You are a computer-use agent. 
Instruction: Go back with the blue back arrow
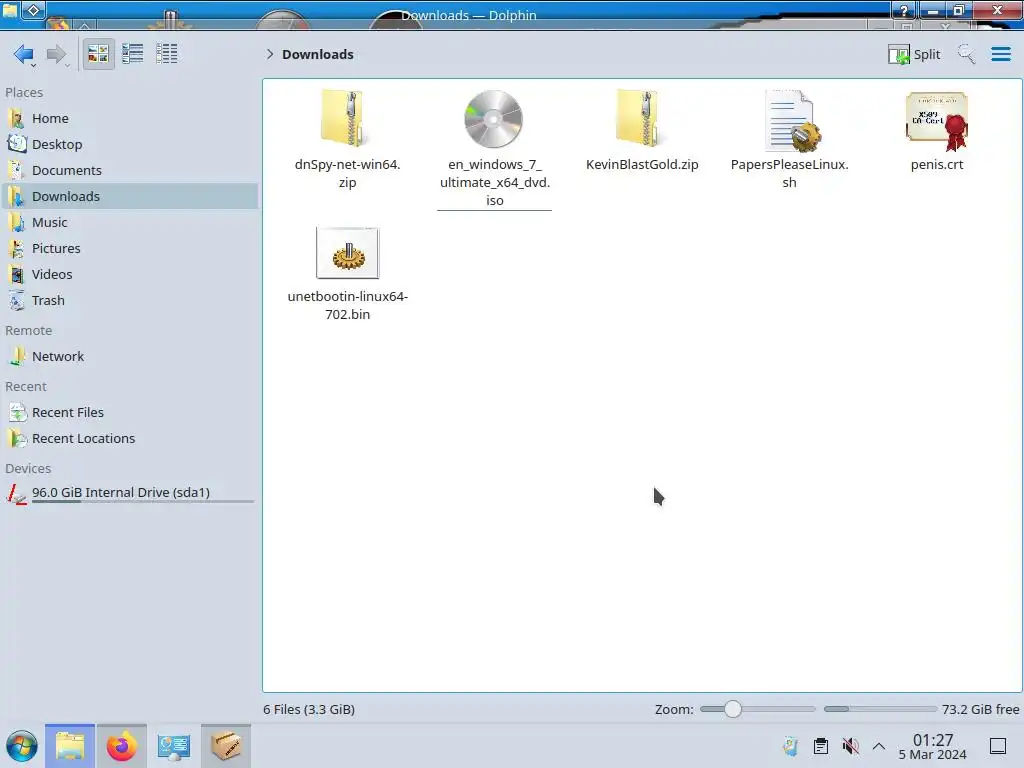point(24,54)
